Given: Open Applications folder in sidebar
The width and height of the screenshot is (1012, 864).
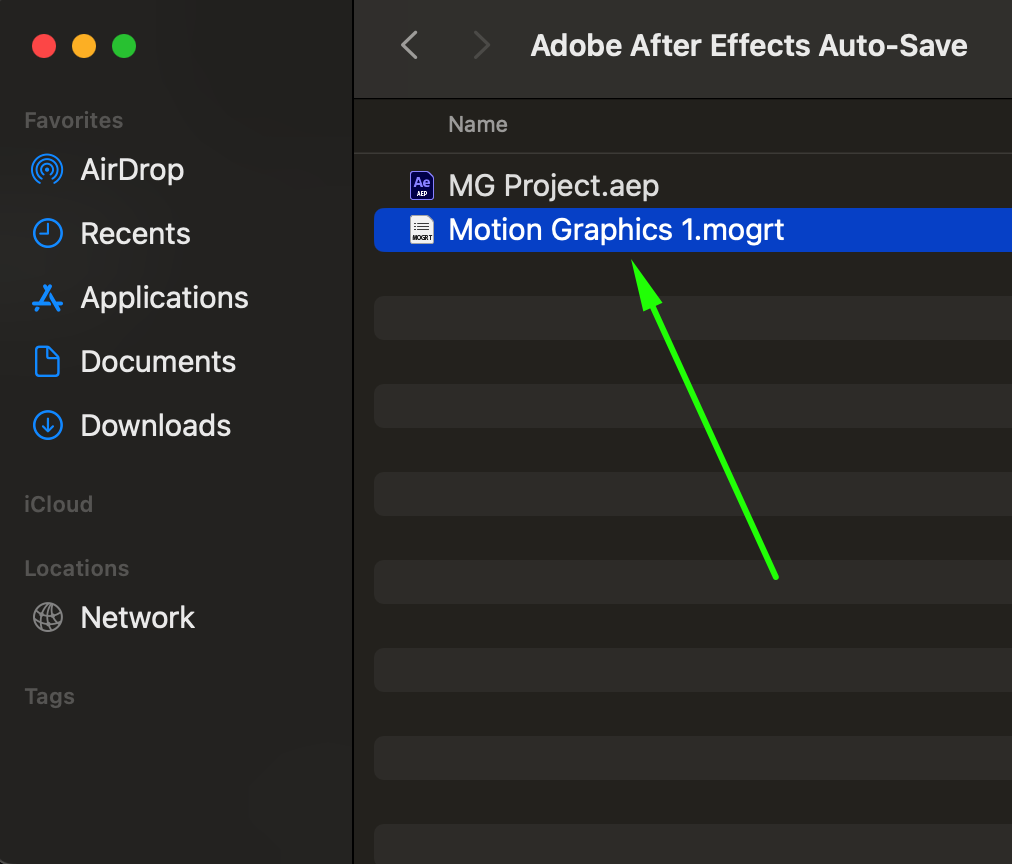Looking at the screenshot, I should coord(164,298).
